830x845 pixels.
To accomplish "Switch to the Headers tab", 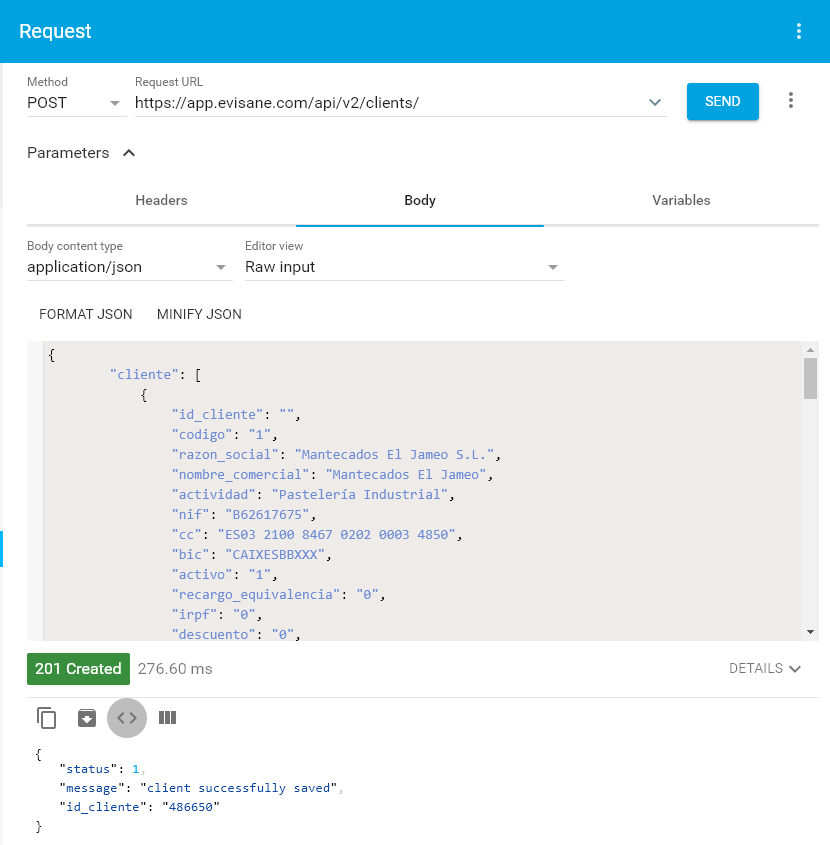I will [161, 200].
